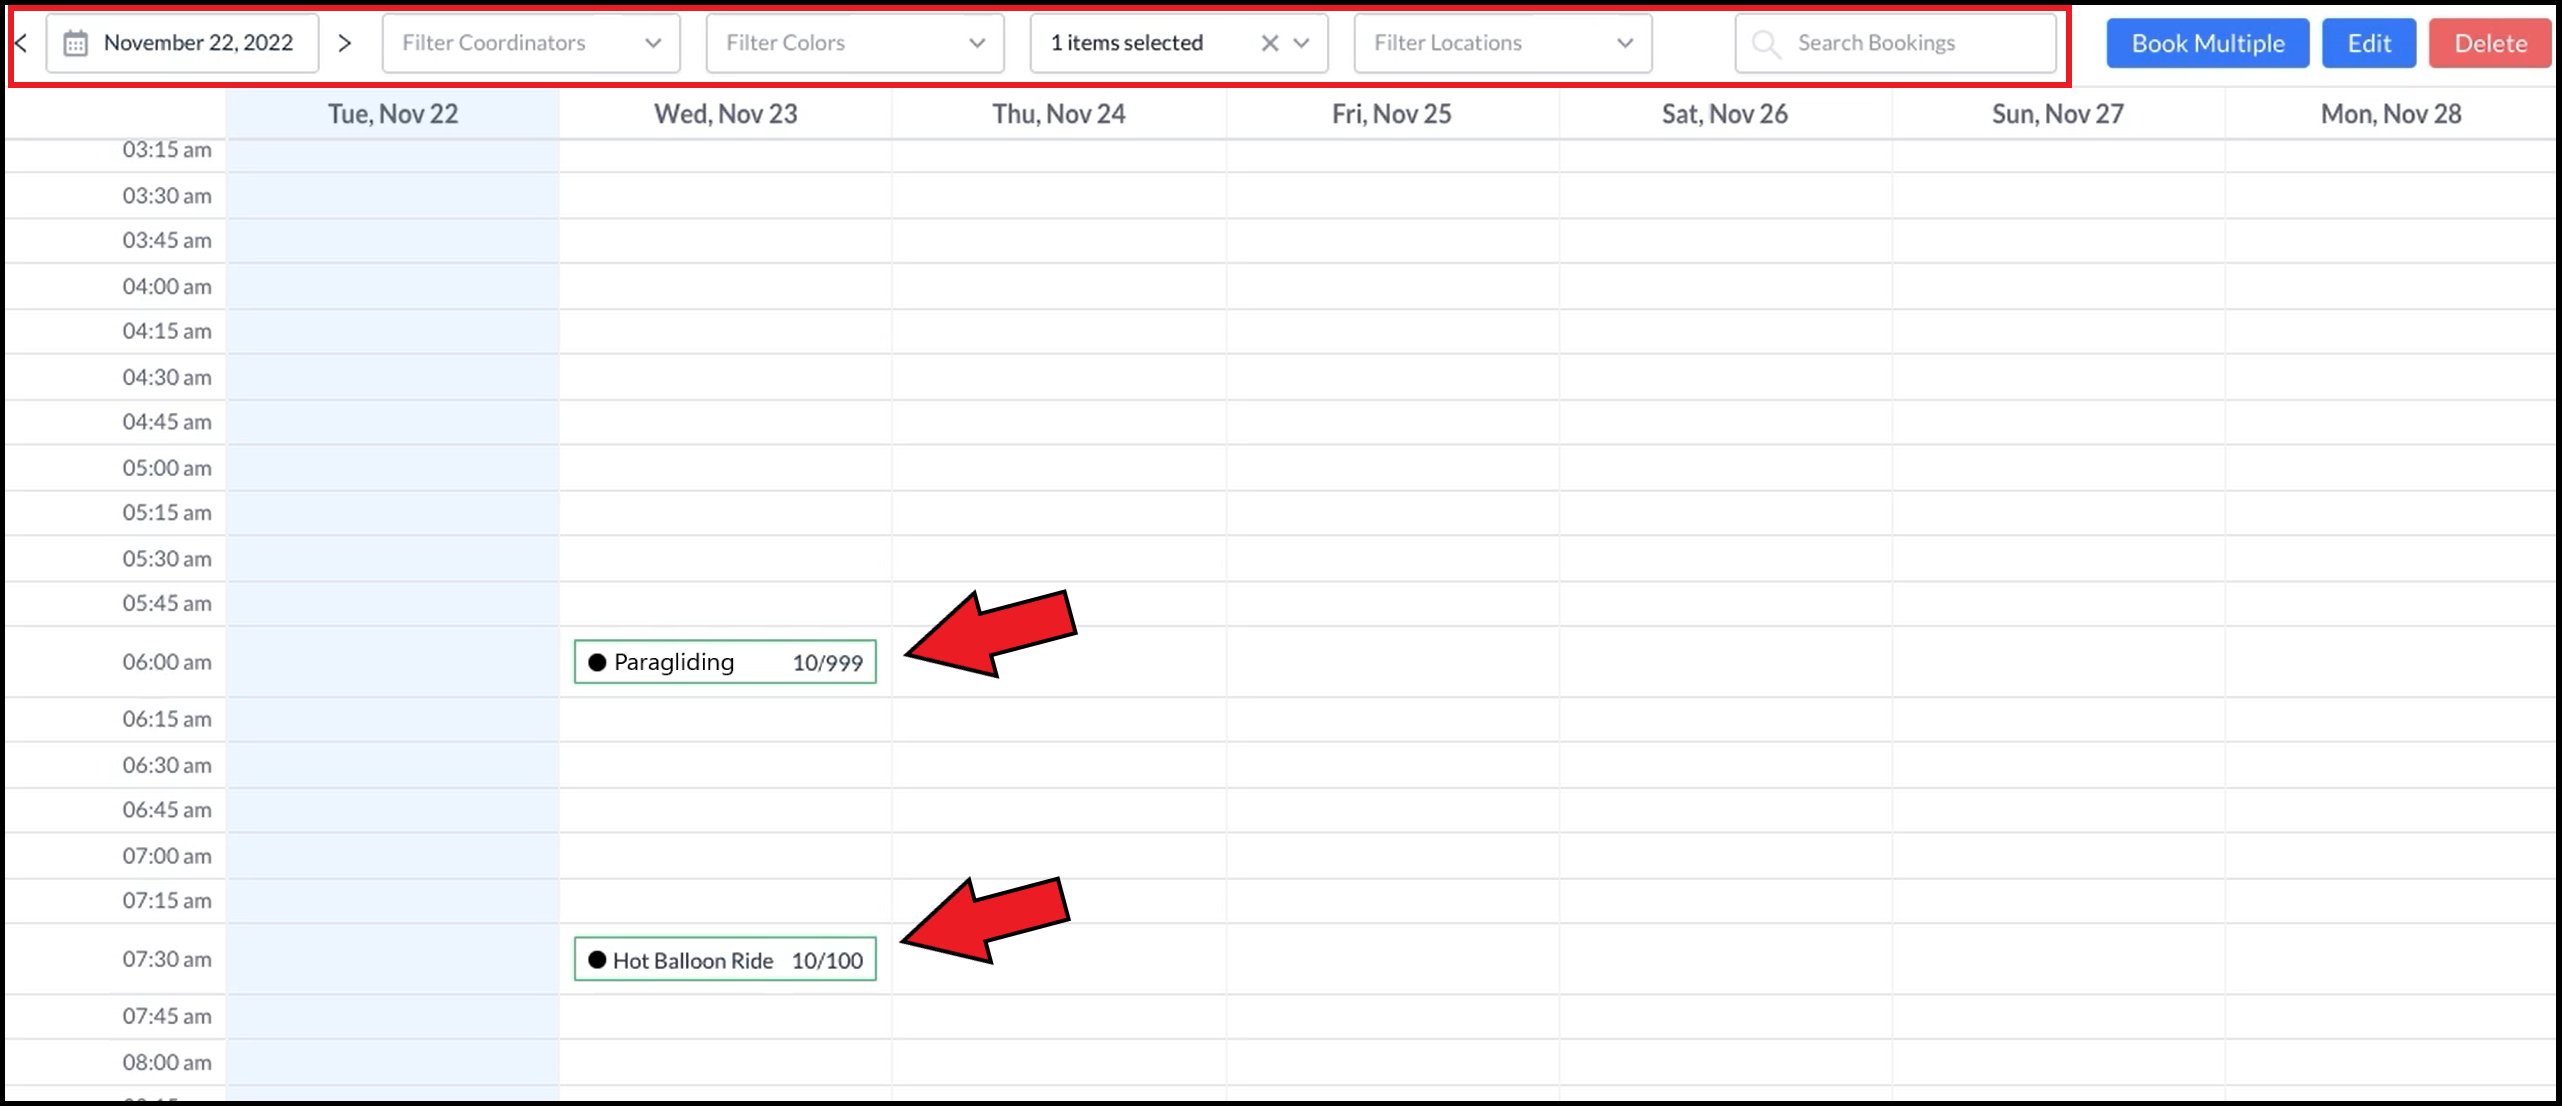Expand the Filter Coordinators dropdown
Viewport: 2562px width, 1106px height.
point(654,43)
